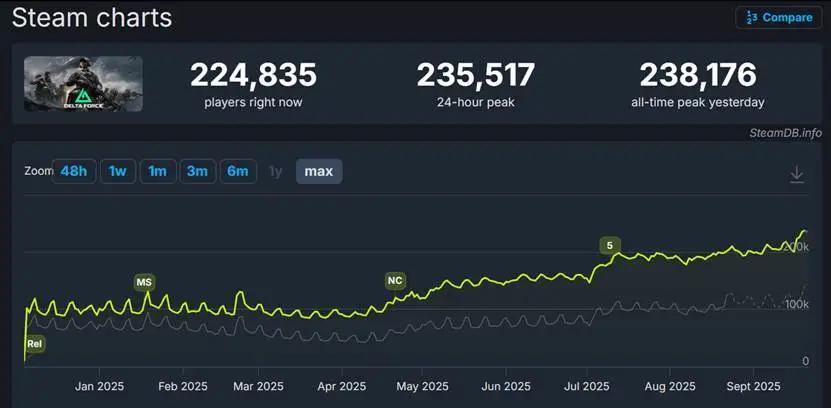Screen dimensions: 831x408
Task: Open the chart download menu icon
Action: (796, 174)
